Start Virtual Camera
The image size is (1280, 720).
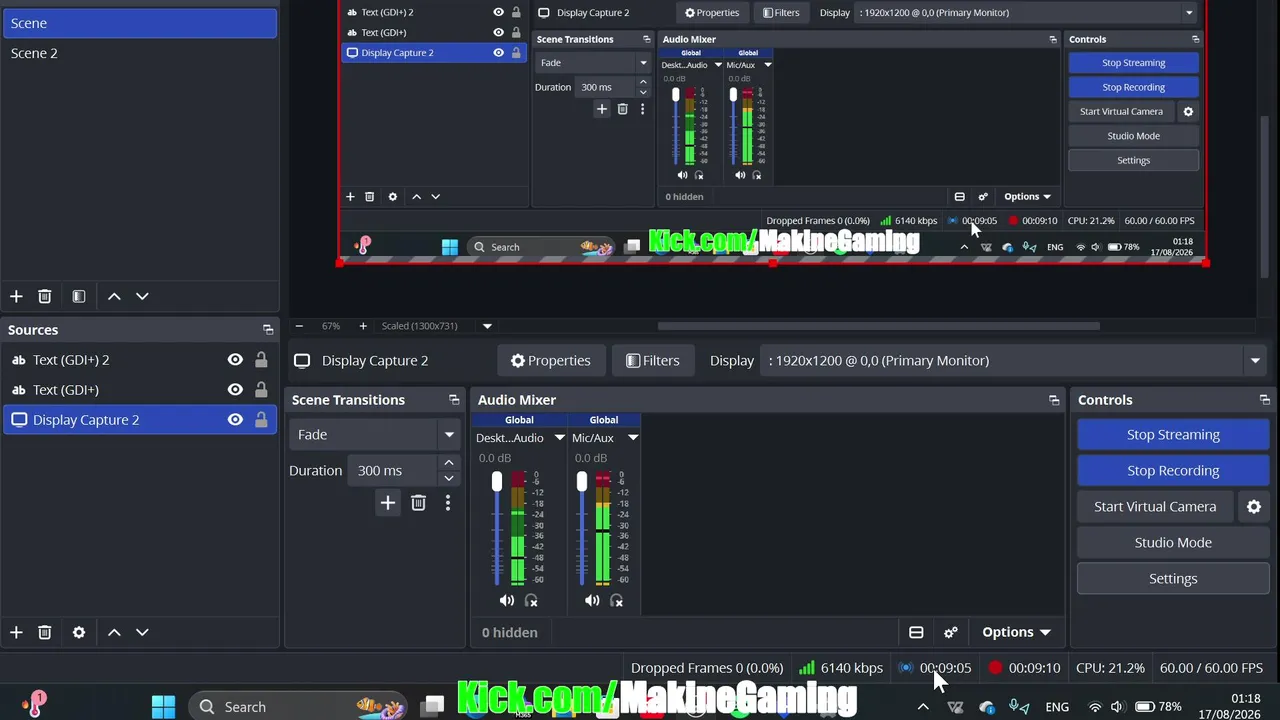click(x=1155, y=507)
